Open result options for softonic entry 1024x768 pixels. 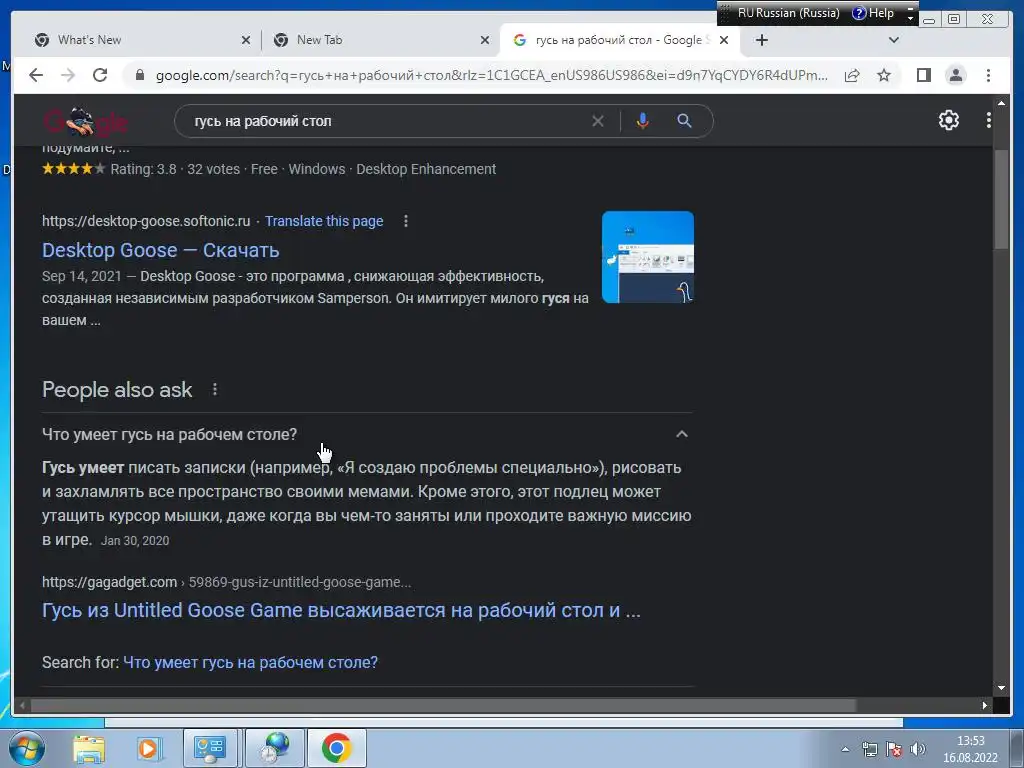pos(406,221)
